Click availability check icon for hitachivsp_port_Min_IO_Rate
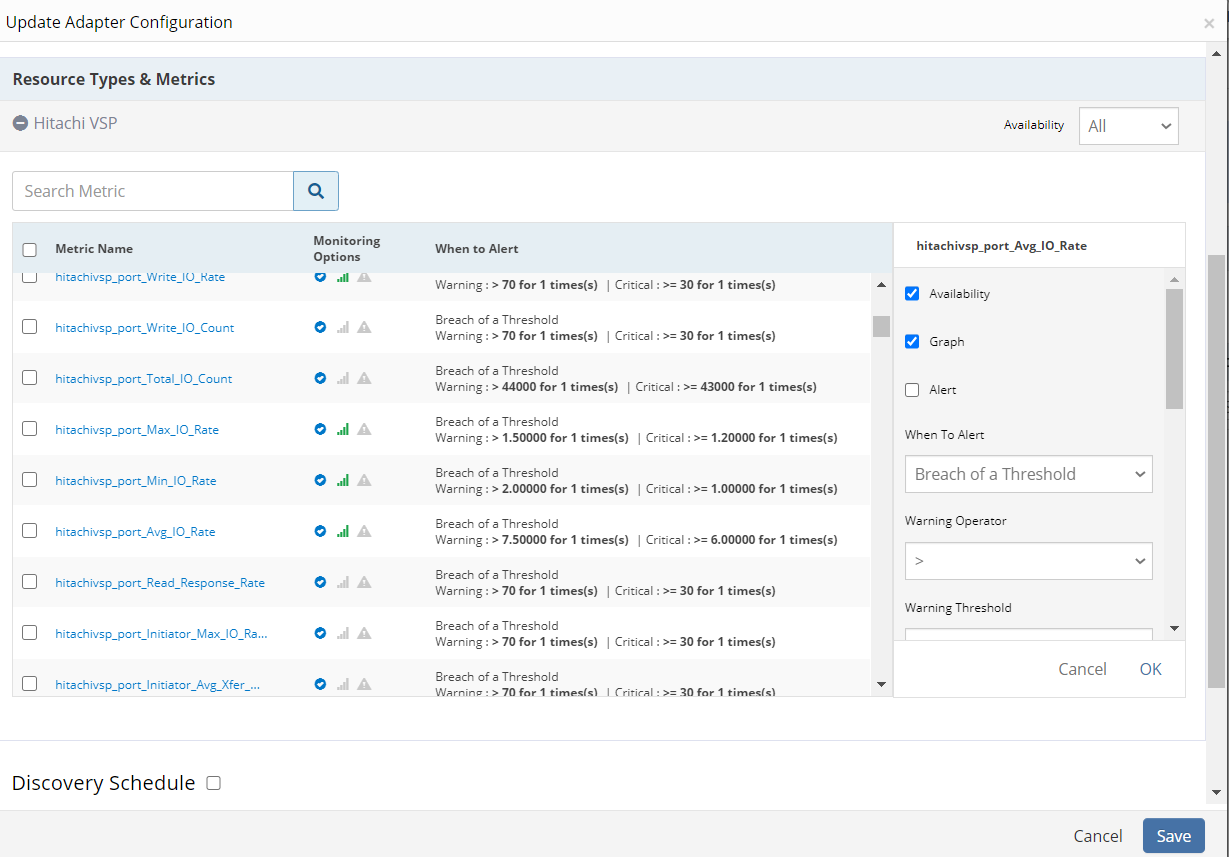 pos(320,480)
